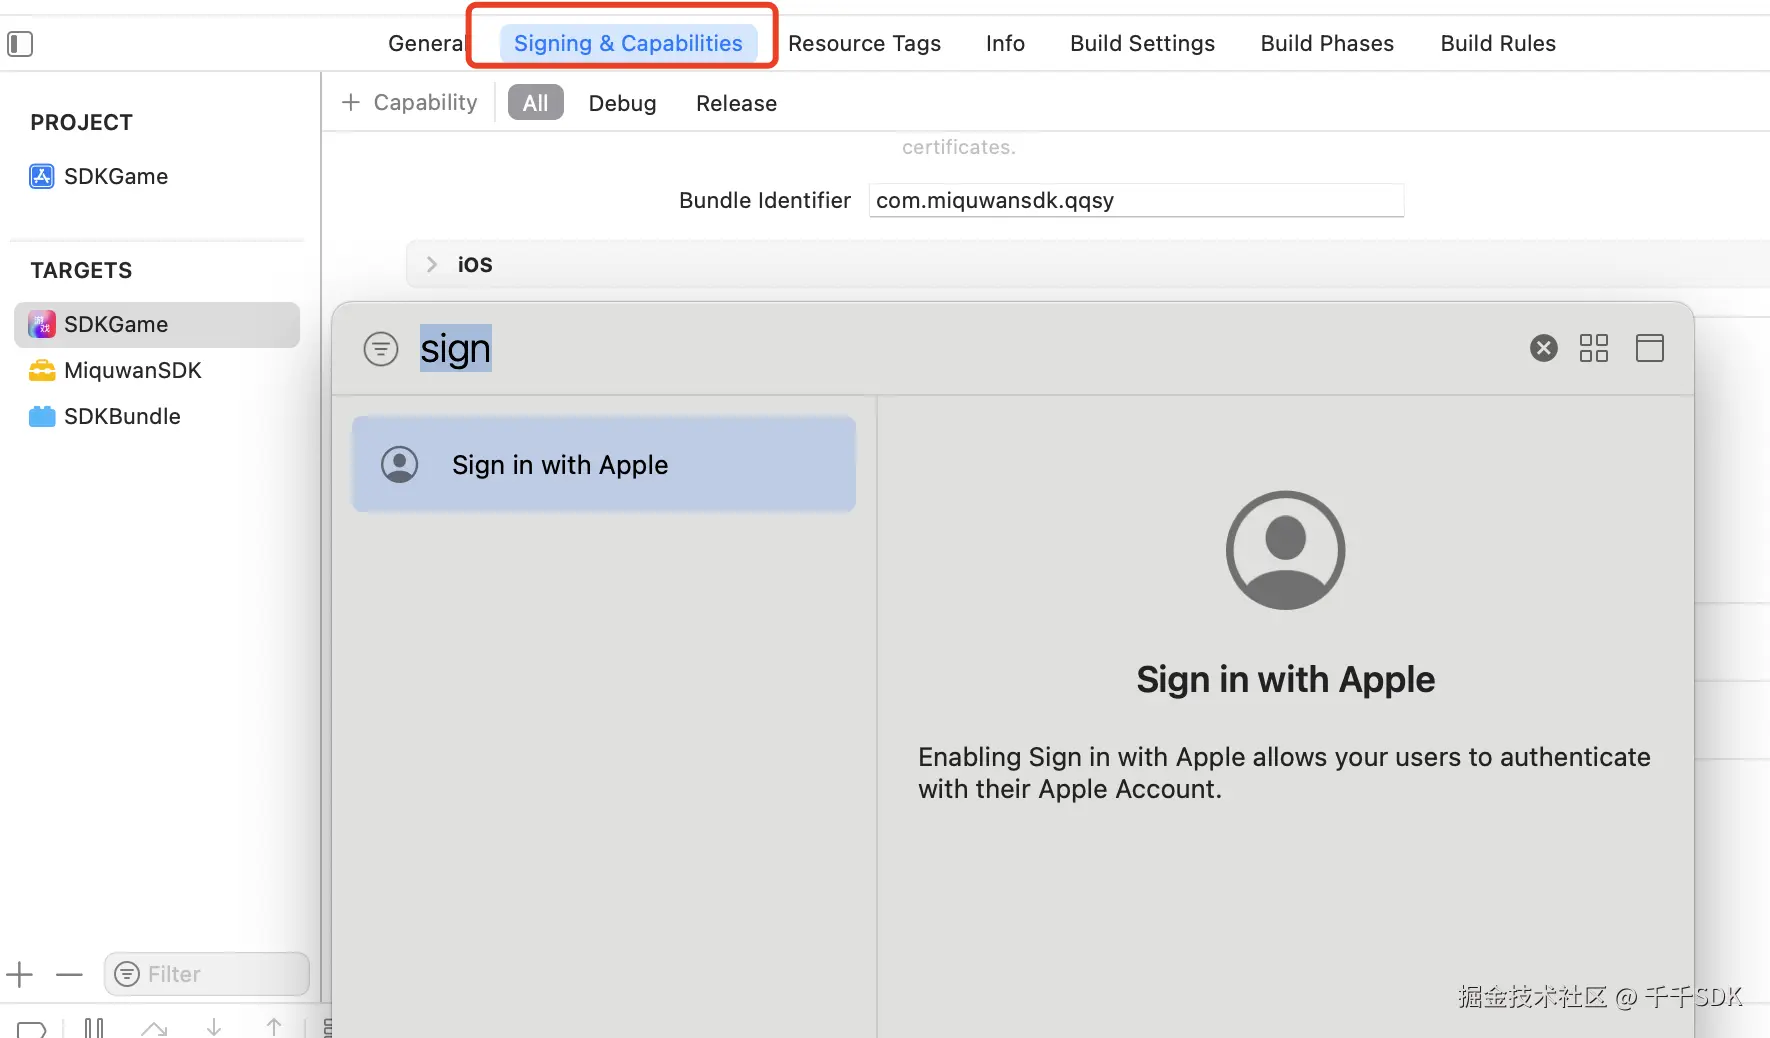
Task: Remove the selected target with minus button
Action: tap(69, 974)
